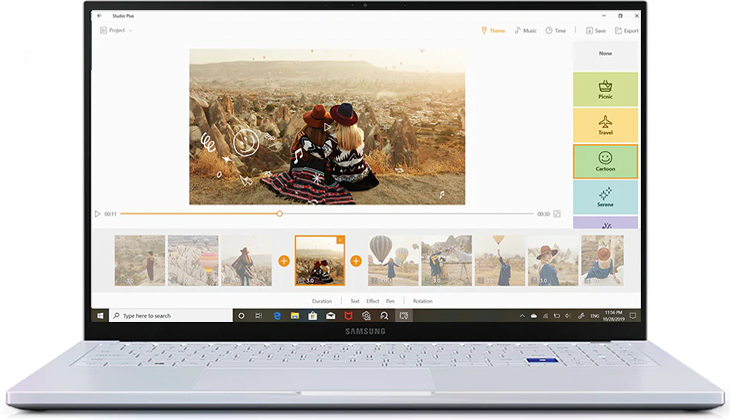This screenshot has width=730, height=420.
Task: Open the ENG language indicator
Action: pos(595,316)
